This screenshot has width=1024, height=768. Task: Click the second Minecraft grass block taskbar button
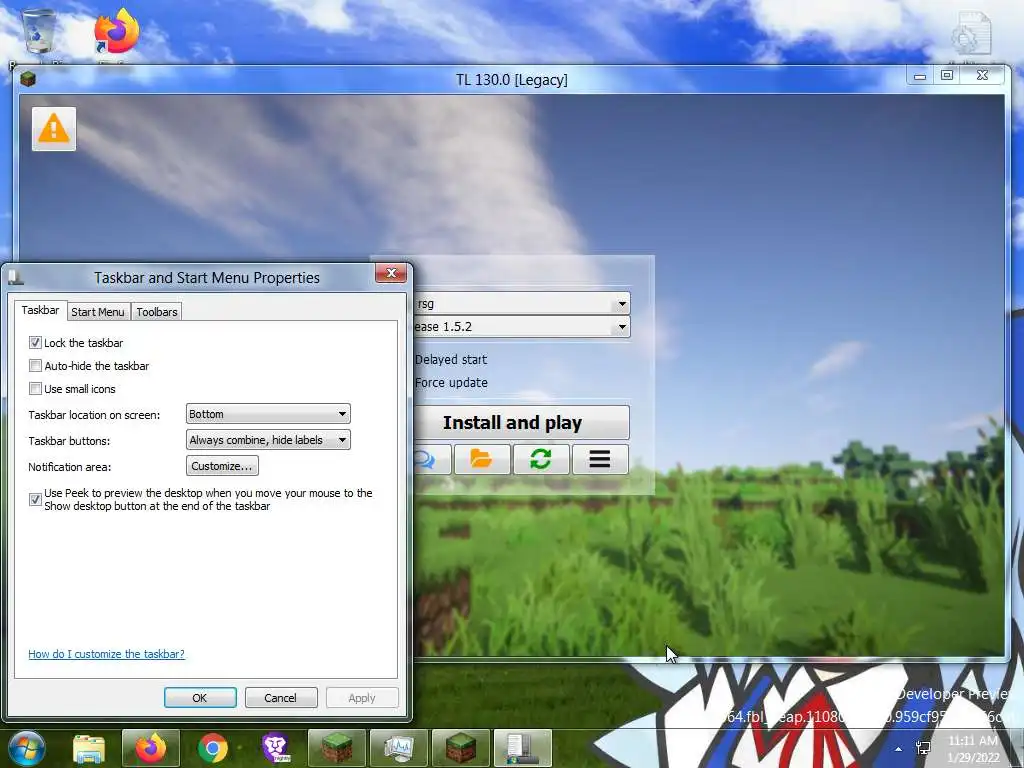point(460,748)
